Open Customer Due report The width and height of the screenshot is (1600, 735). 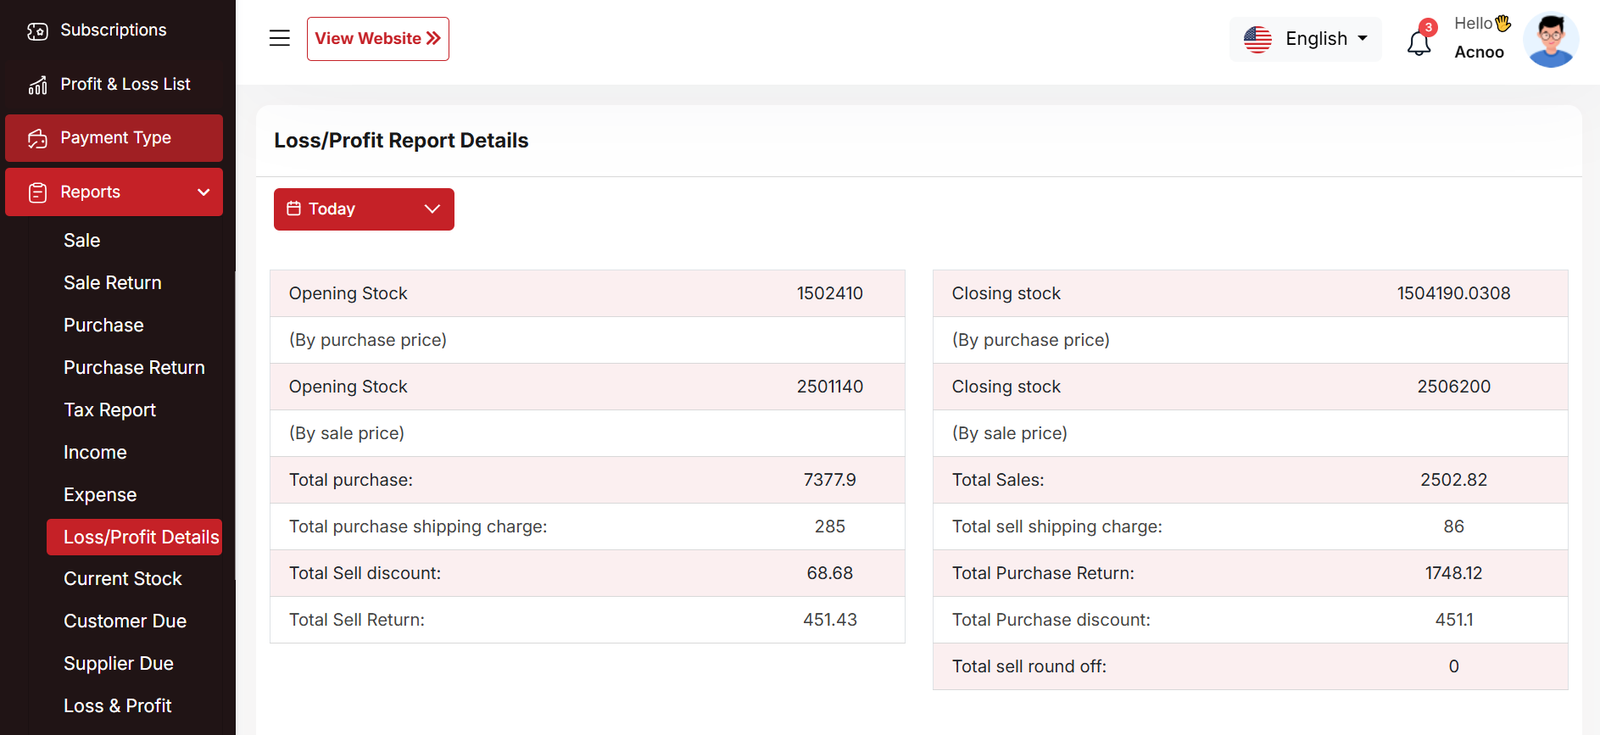[125, 621]
